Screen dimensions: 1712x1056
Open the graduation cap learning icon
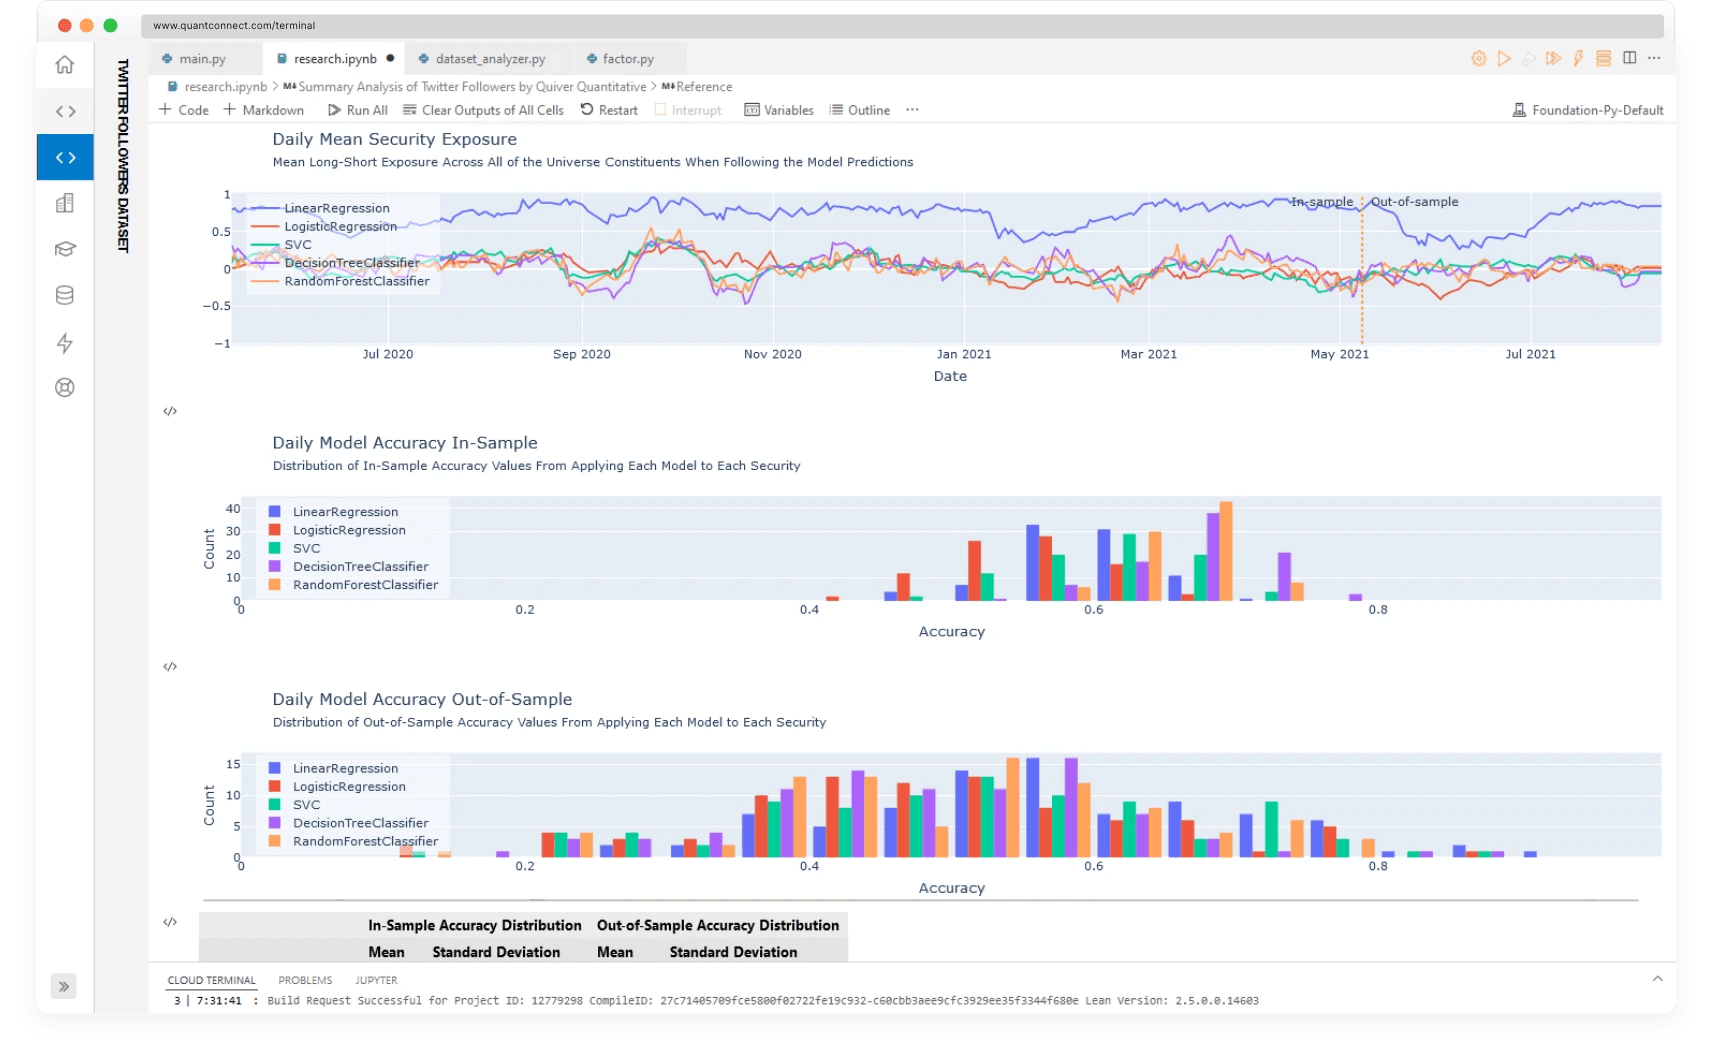coord(65,249)
